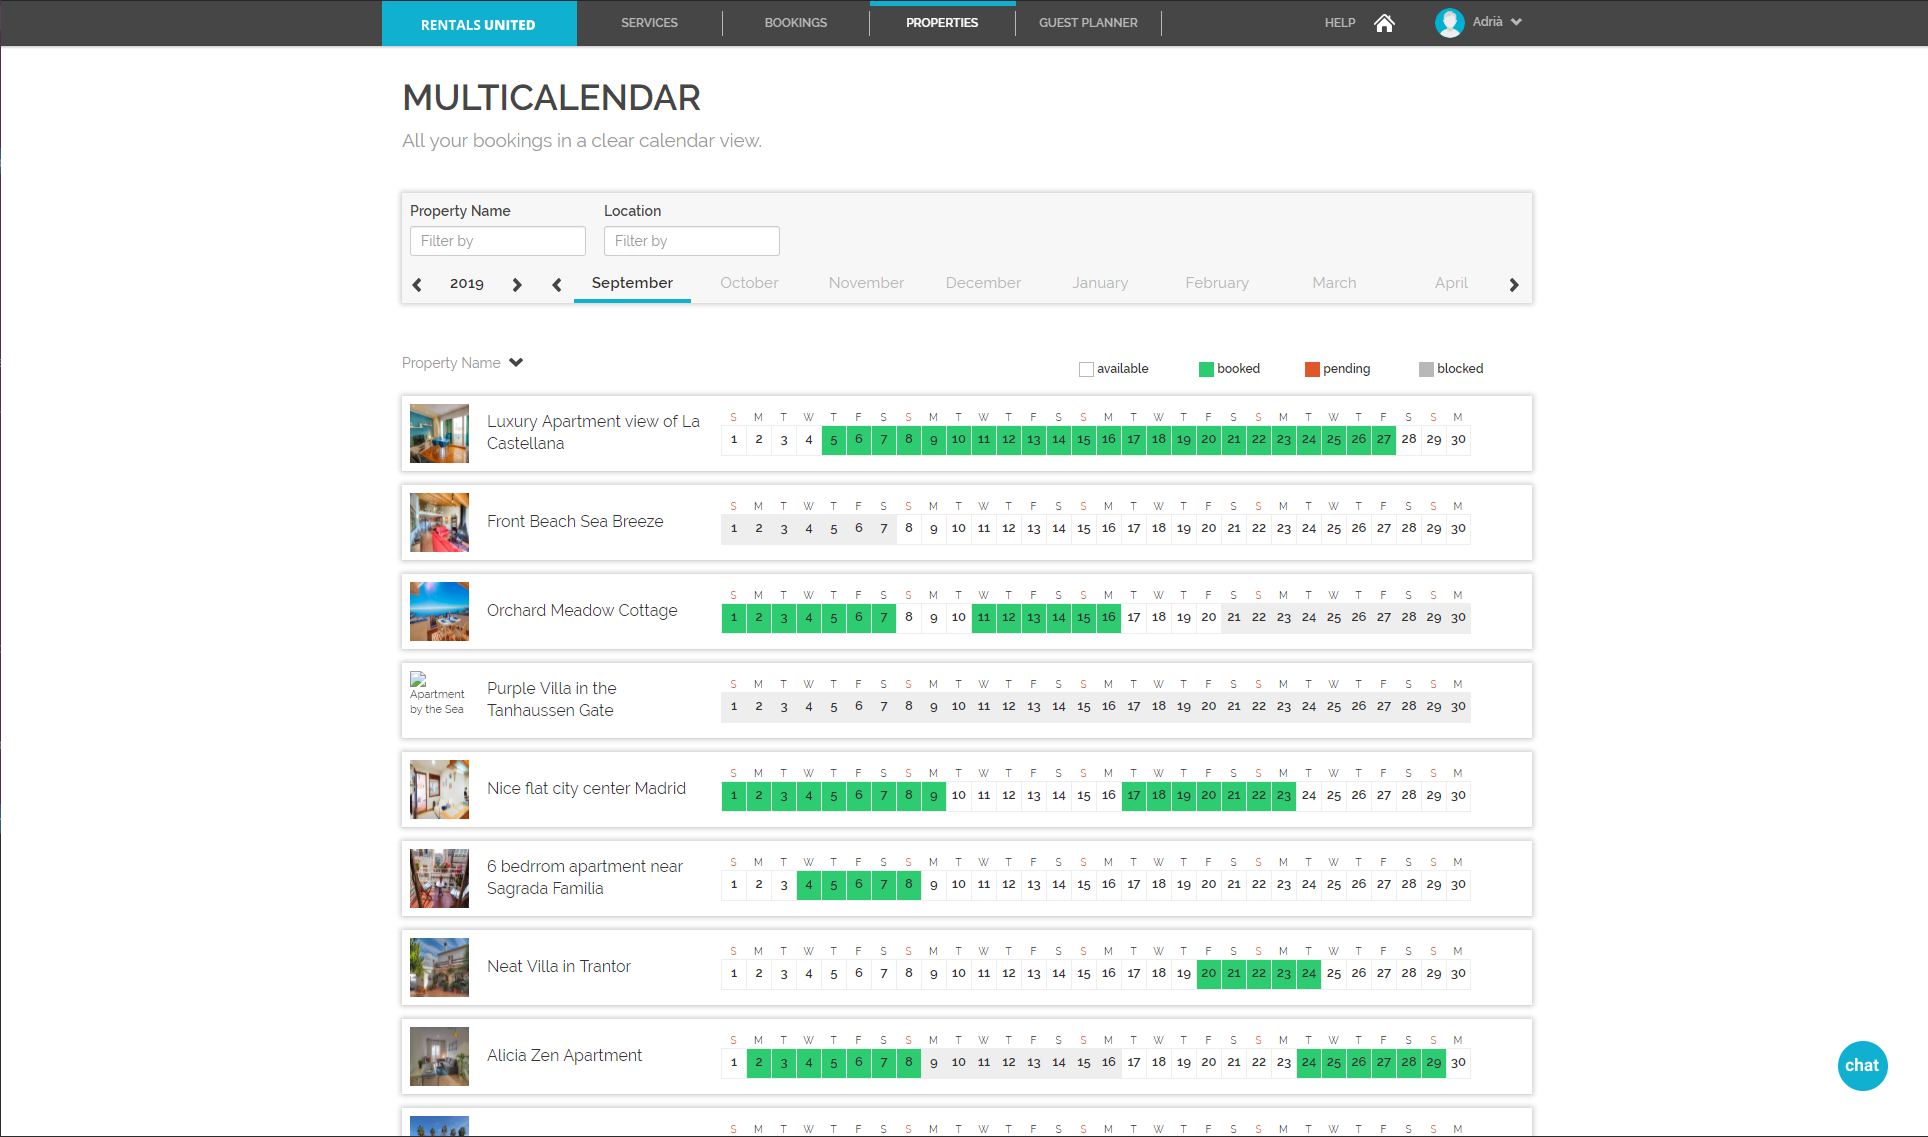Image resolution: width=1928 pixels, height=1137 pixels.
Task: Focus the Location filter field
Action: point(691,241)
